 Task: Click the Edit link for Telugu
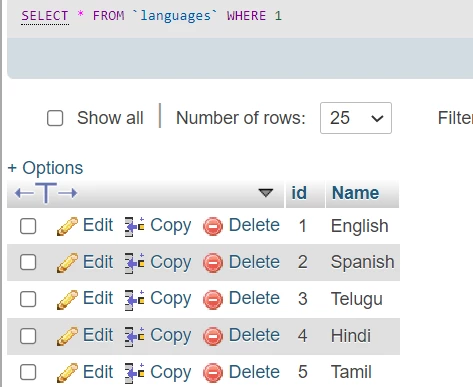click(x=98, y=298)
